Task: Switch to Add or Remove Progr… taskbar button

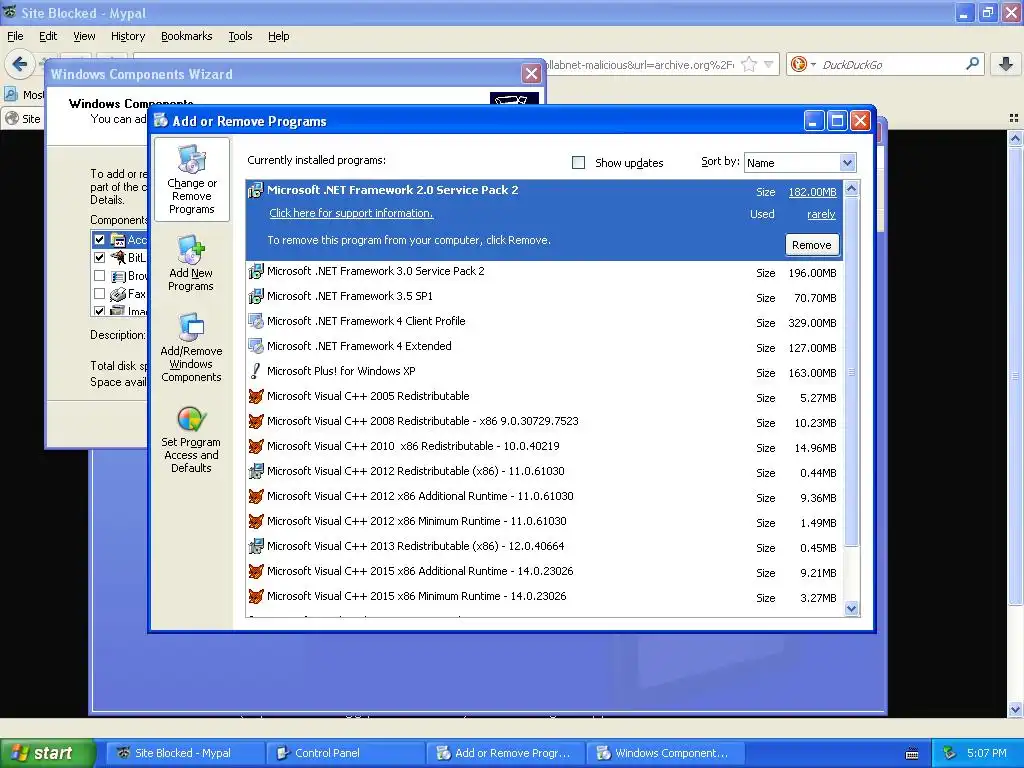Action: (506, 753)
